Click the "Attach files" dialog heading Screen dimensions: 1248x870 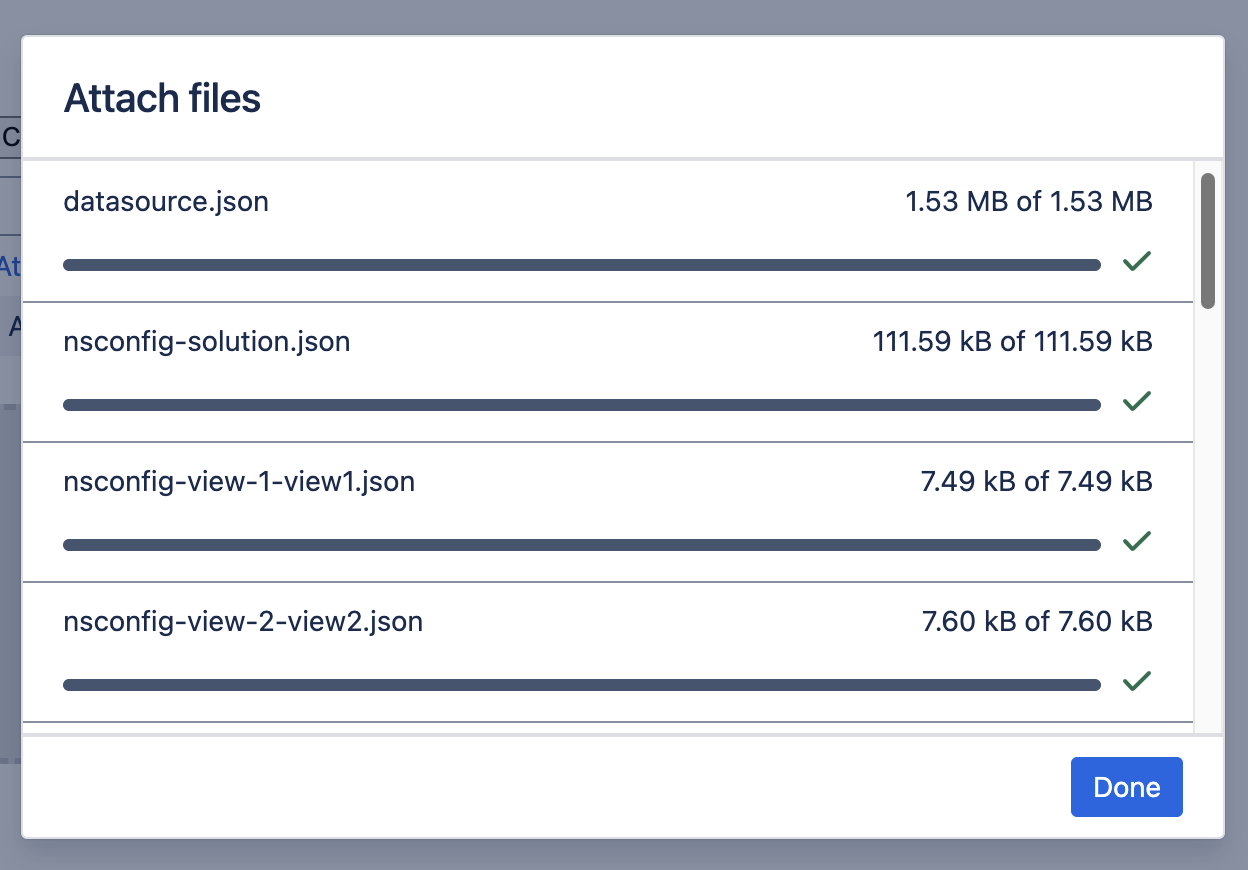coord(162,99)
